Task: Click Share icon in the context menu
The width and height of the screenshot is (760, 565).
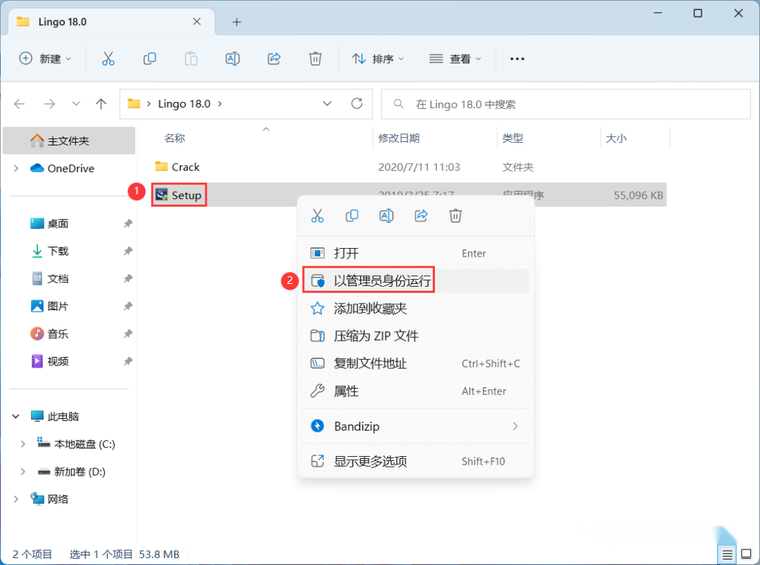Action: point(421,216)
